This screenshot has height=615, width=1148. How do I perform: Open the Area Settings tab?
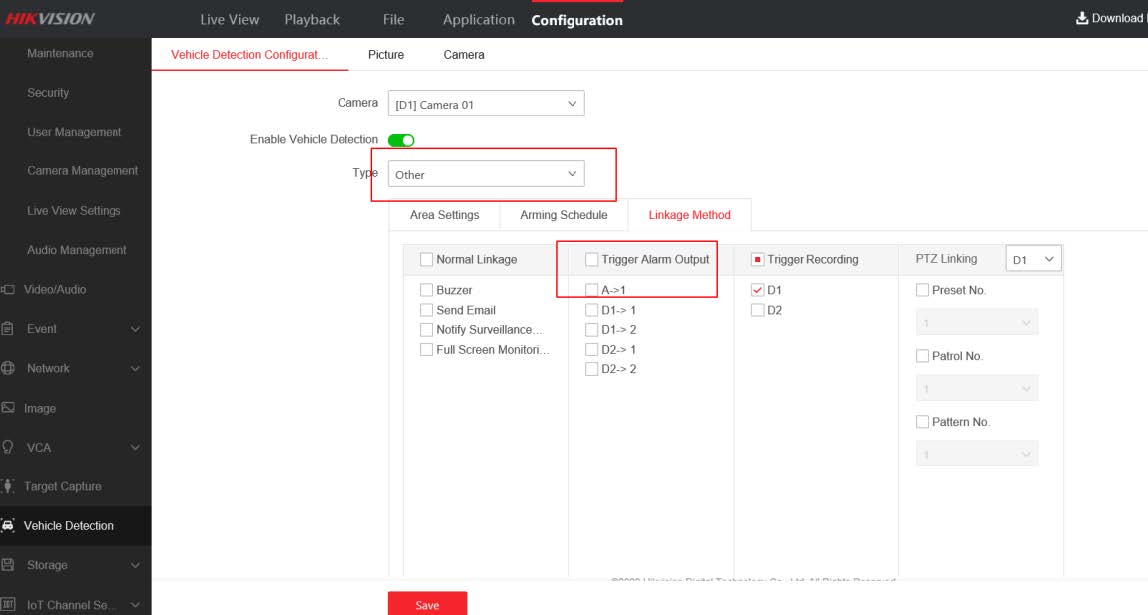click(444, 215)
